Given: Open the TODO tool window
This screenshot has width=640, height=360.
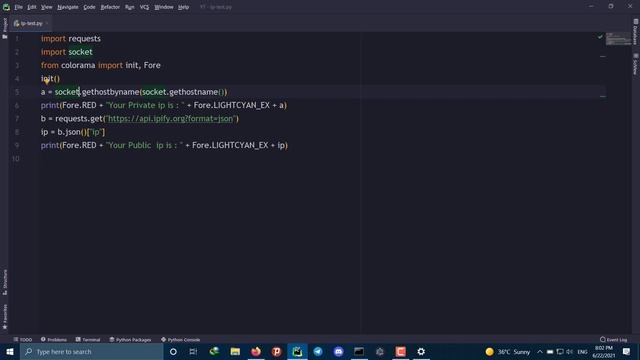Looking at the screenshot, I should [x=23, y=340].
